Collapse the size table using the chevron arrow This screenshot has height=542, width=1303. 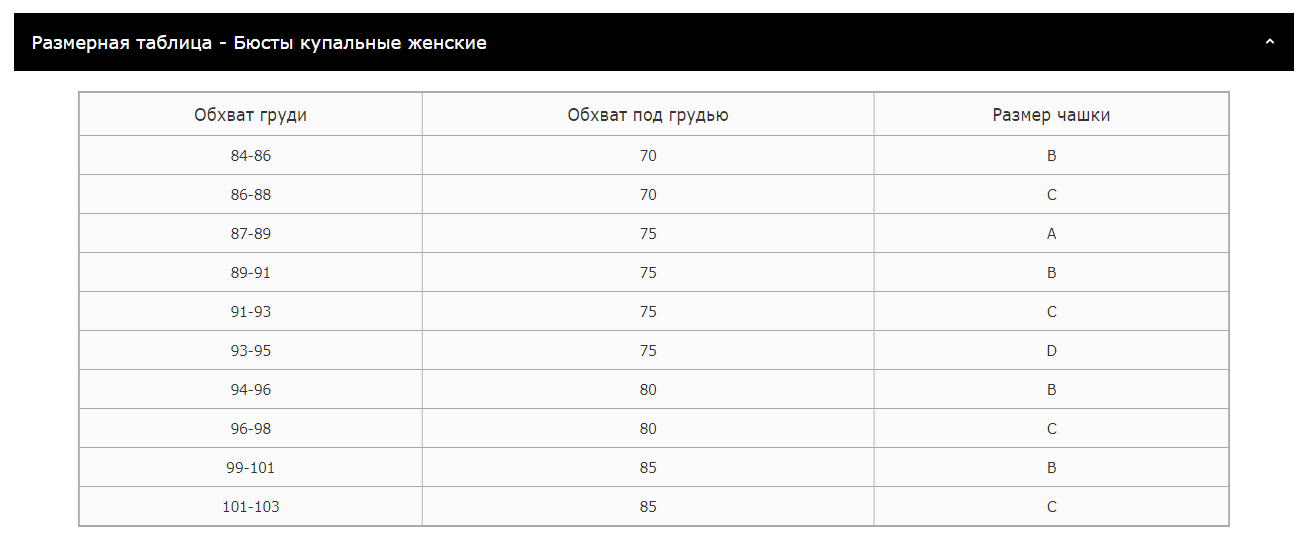[x=1270, y=42]
